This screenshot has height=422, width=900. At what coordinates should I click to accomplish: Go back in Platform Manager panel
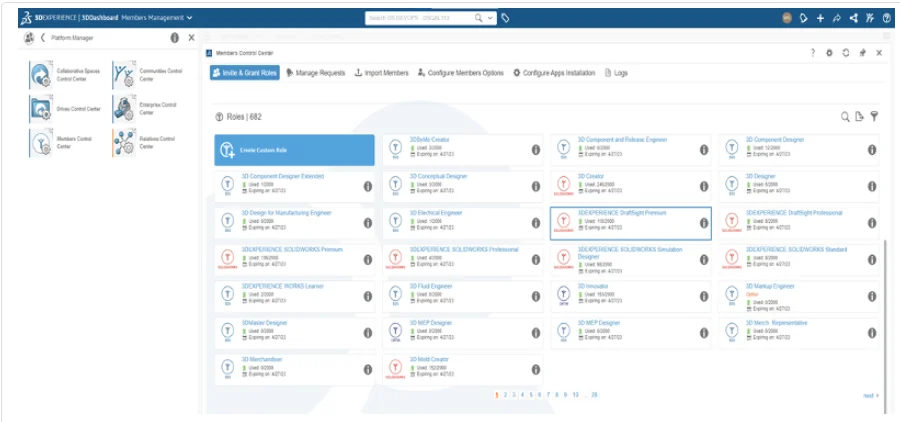coord(42,38)
